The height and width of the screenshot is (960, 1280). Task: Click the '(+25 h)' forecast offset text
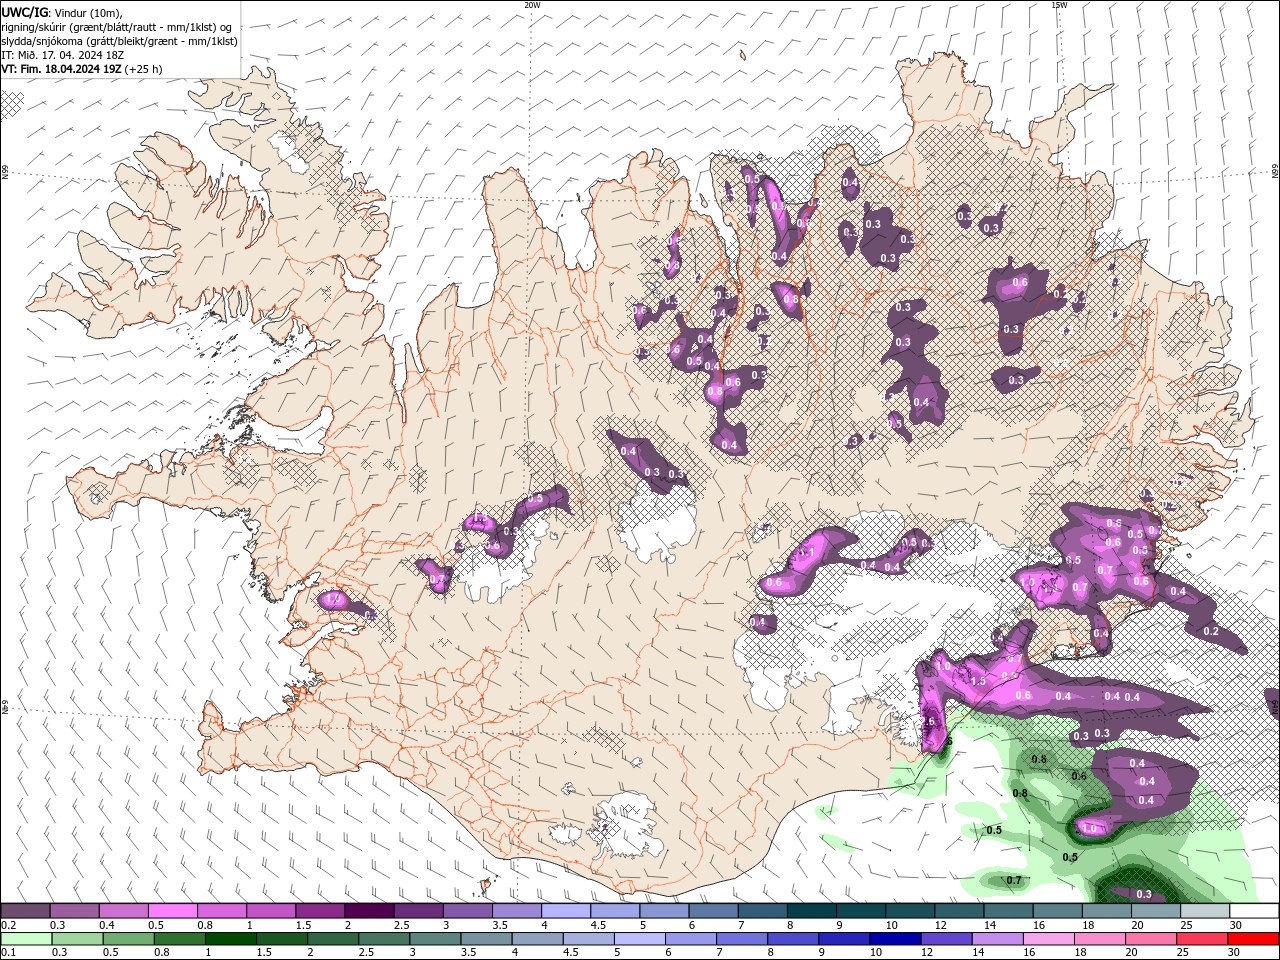coord(144,69)
